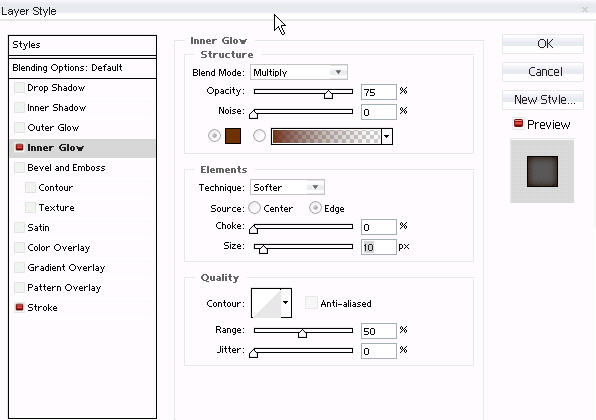Click the OK button
The width and height of the screenshot is (596, 420).
(543, 44)
